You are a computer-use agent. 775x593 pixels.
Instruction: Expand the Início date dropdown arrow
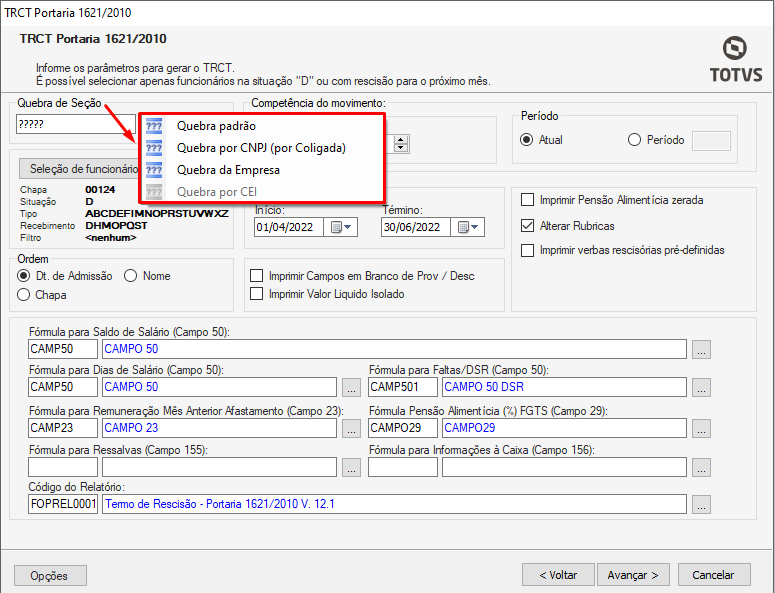tap(348, 227)
